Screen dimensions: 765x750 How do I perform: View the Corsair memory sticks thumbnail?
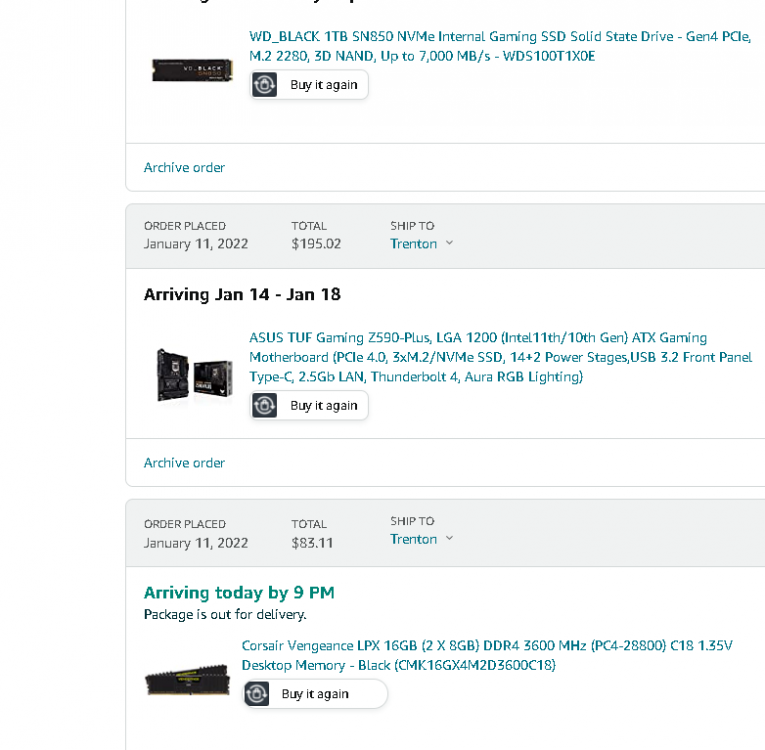(187, 680)
